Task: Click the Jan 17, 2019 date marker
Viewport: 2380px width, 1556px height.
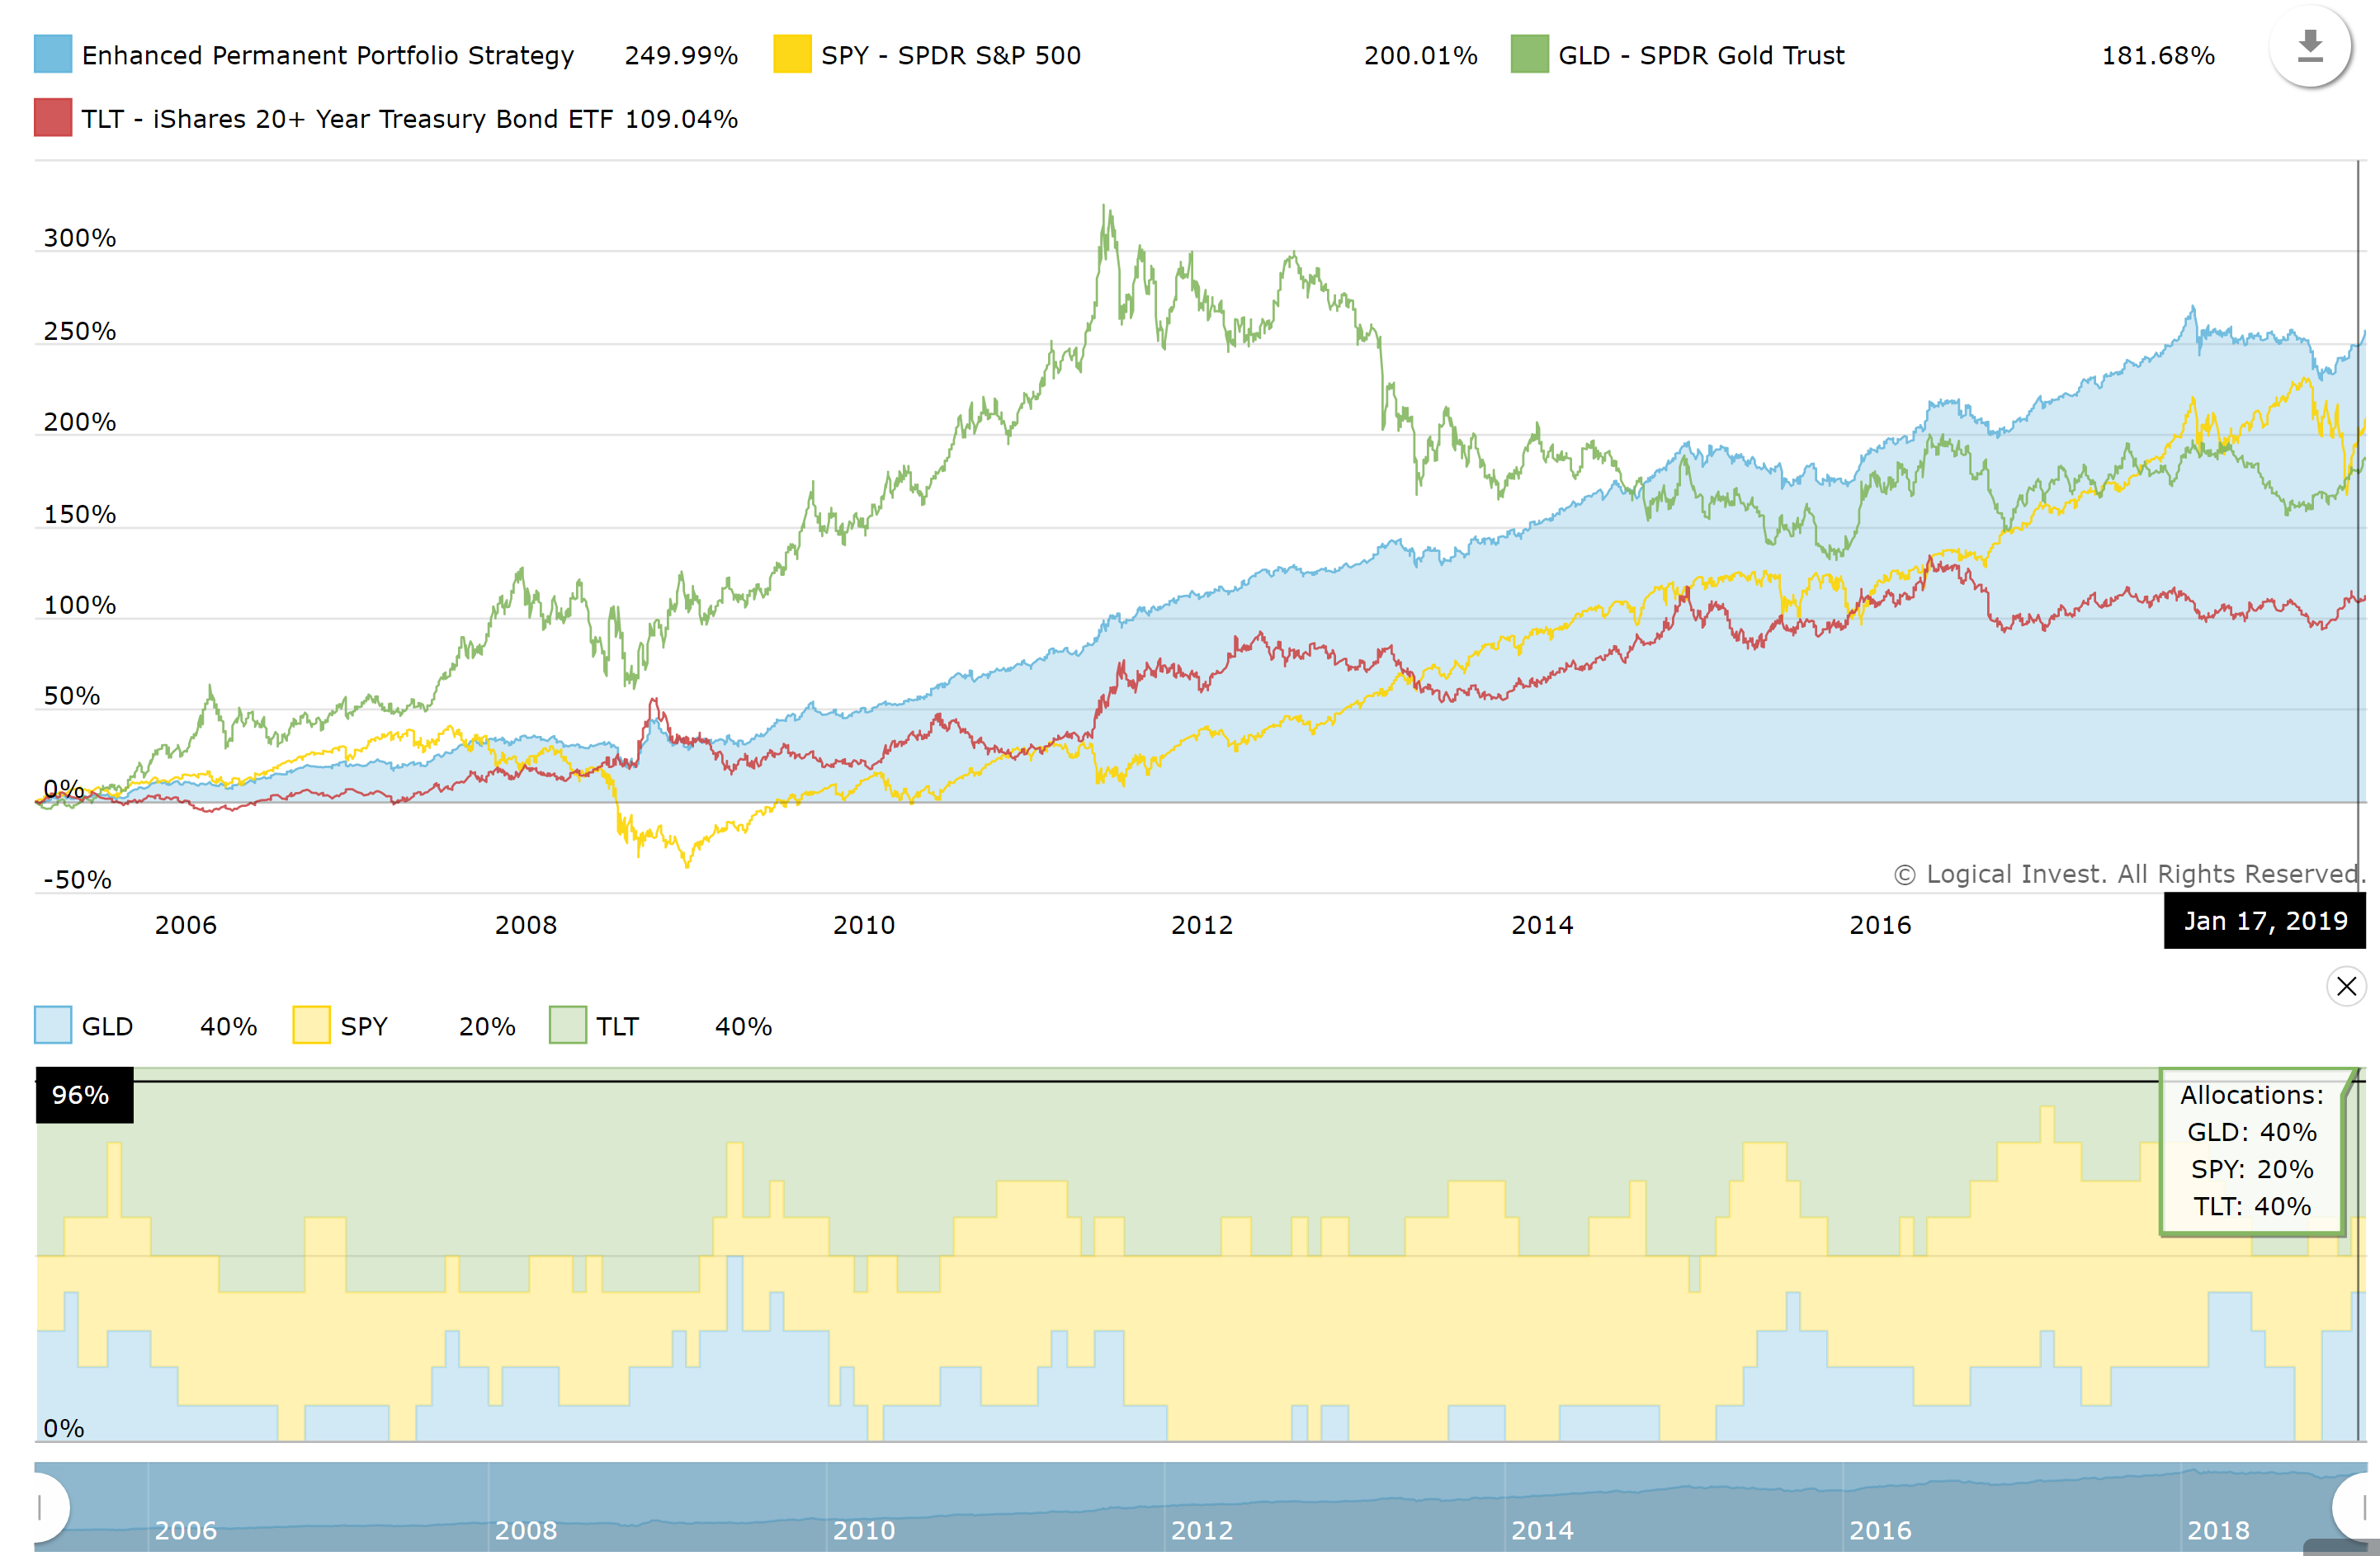Action: 2265,921
